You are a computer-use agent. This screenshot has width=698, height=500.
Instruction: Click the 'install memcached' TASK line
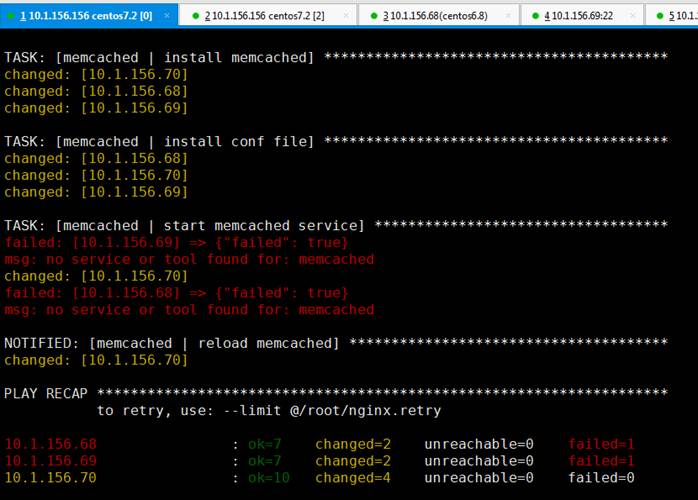(x=336, y=57)
